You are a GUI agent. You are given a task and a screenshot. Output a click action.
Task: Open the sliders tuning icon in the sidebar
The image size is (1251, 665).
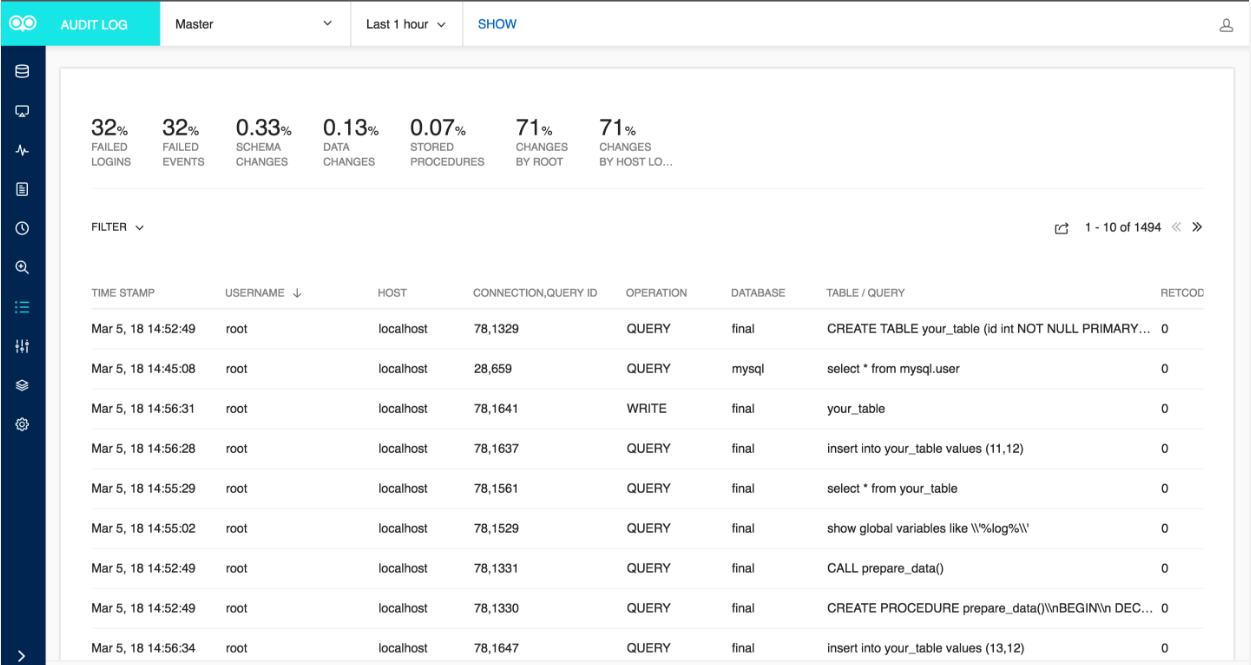click(x=22, y=346)
